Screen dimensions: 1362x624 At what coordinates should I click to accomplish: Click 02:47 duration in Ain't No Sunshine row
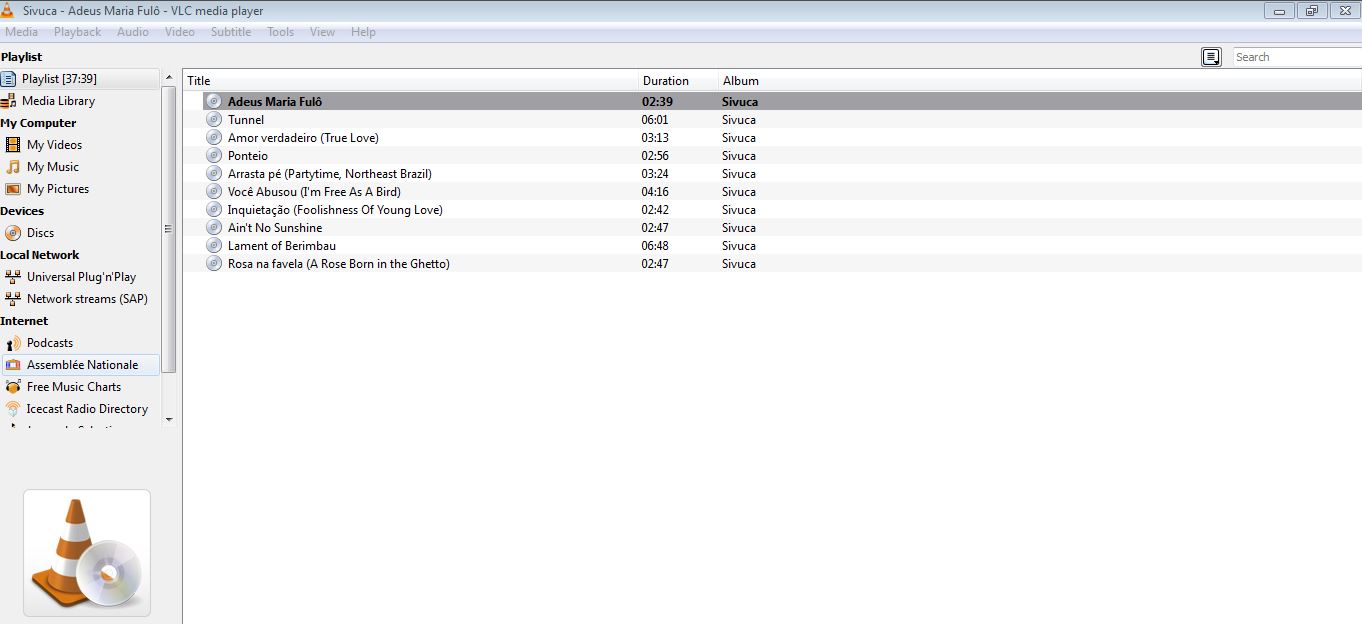(x=655, y=227)
